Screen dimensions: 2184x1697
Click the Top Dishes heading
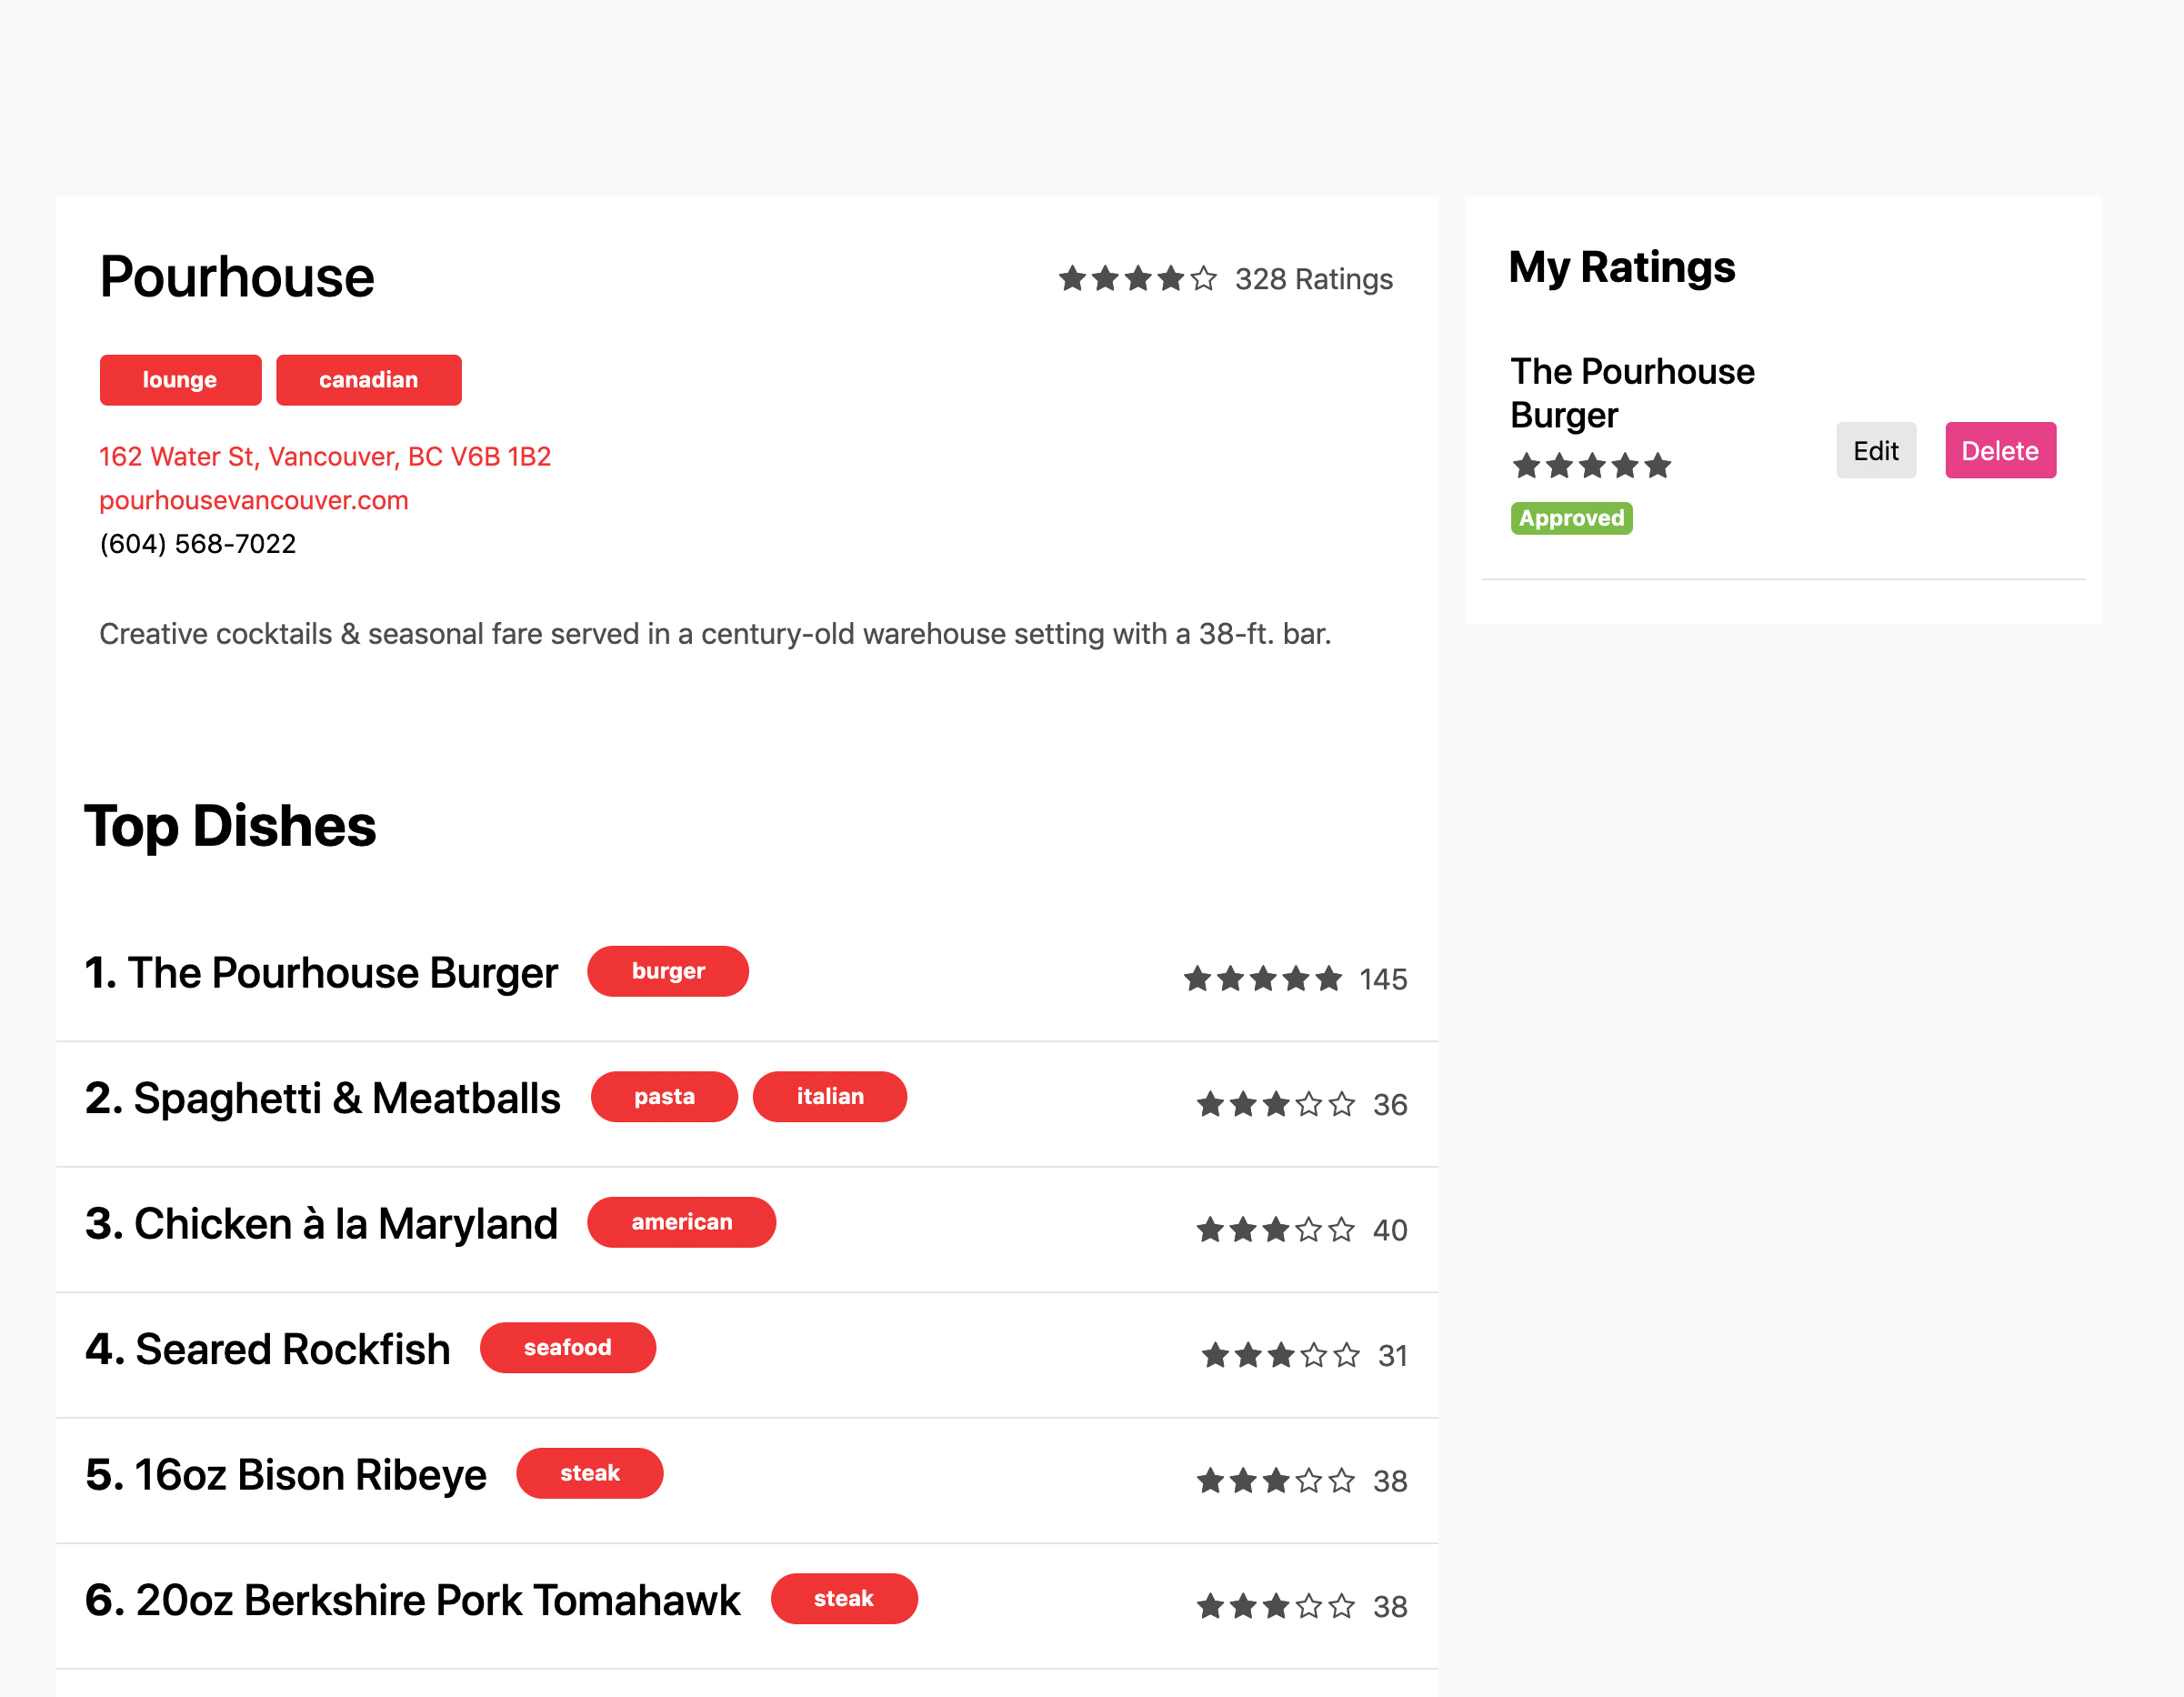click(230, 826)
